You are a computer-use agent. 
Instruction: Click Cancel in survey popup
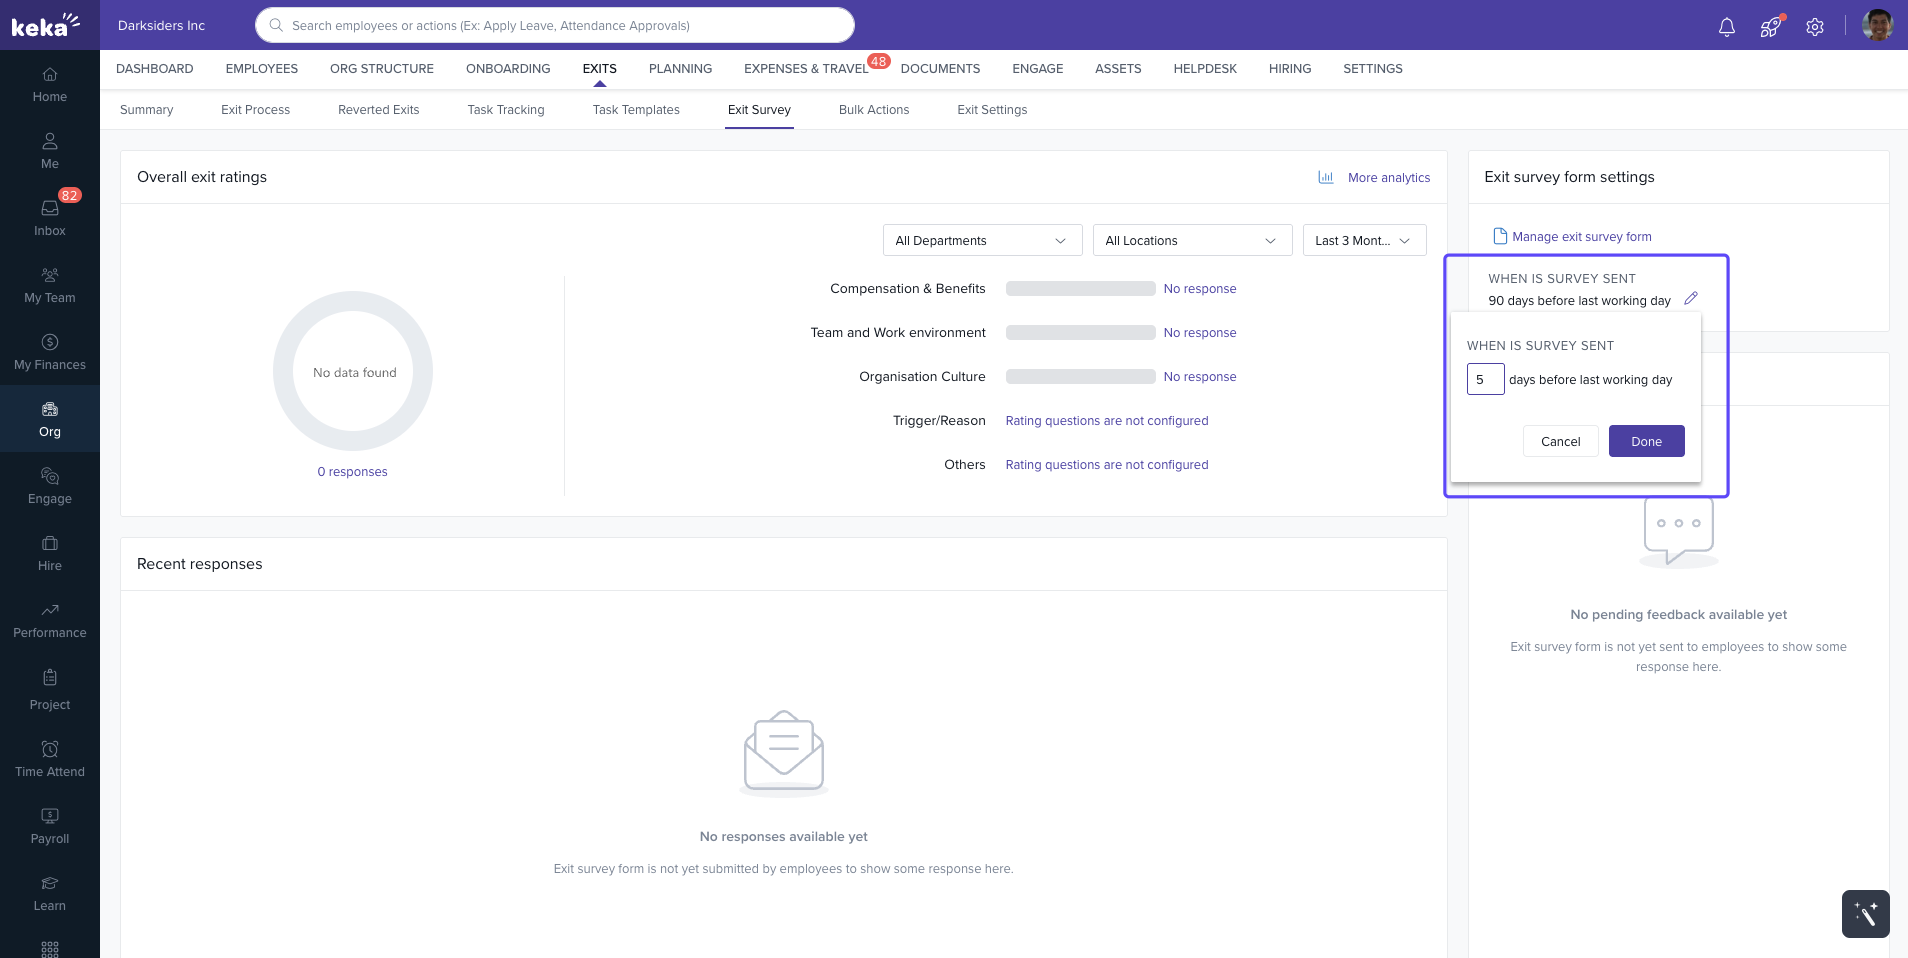1559,441
